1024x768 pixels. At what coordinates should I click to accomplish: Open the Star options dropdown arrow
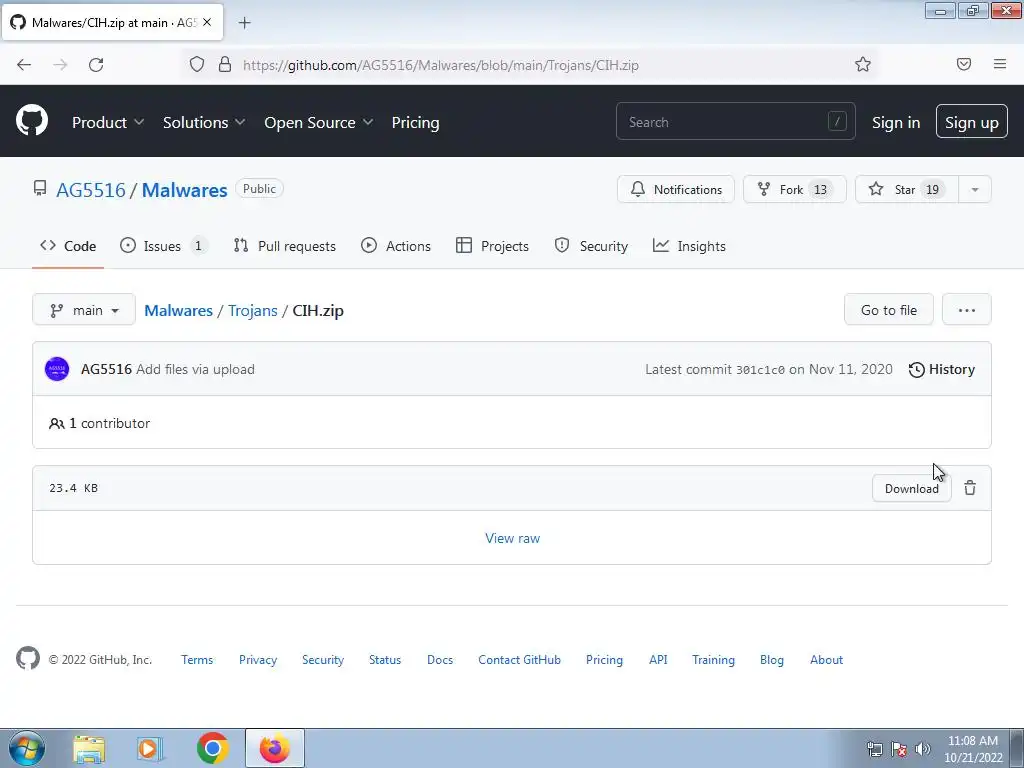[x=975, y=189]
